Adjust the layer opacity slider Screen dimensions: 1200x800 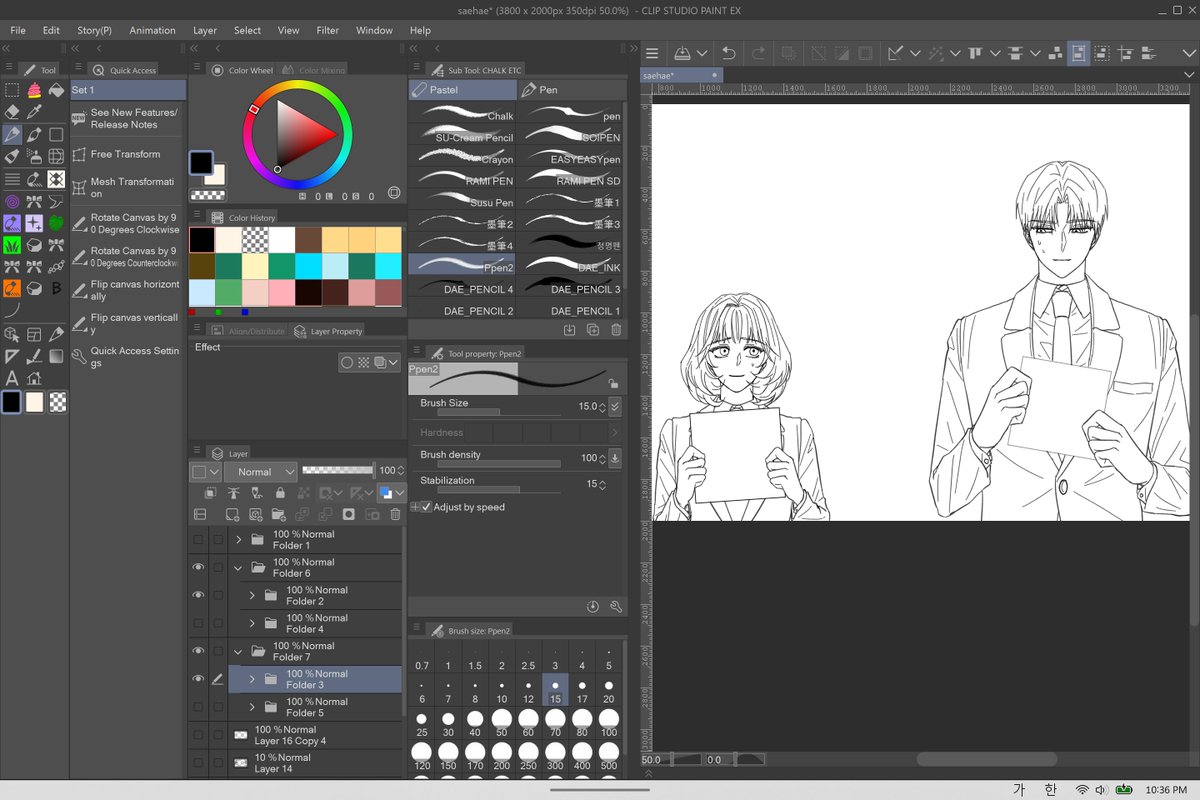tap(338, 470)
